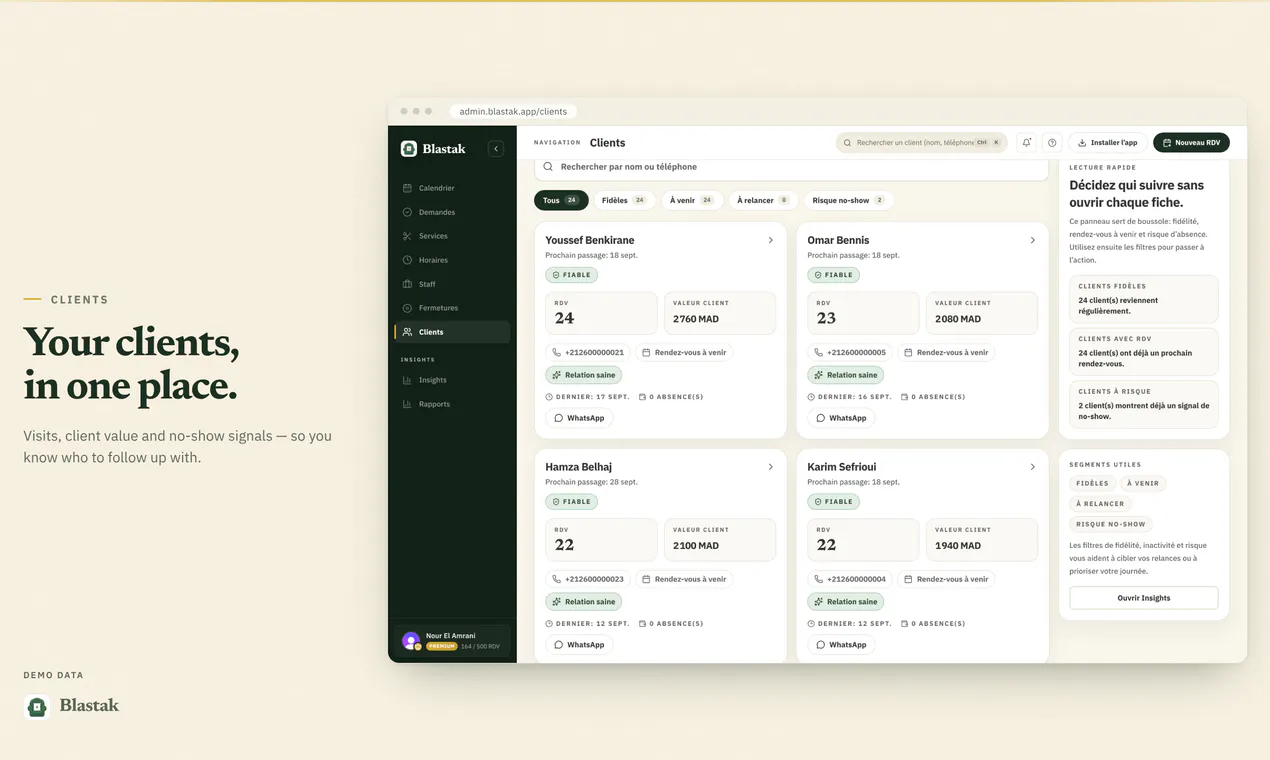Open Nour El Amrani account profile
This screenshot has width=1270, height=760.
452,641
